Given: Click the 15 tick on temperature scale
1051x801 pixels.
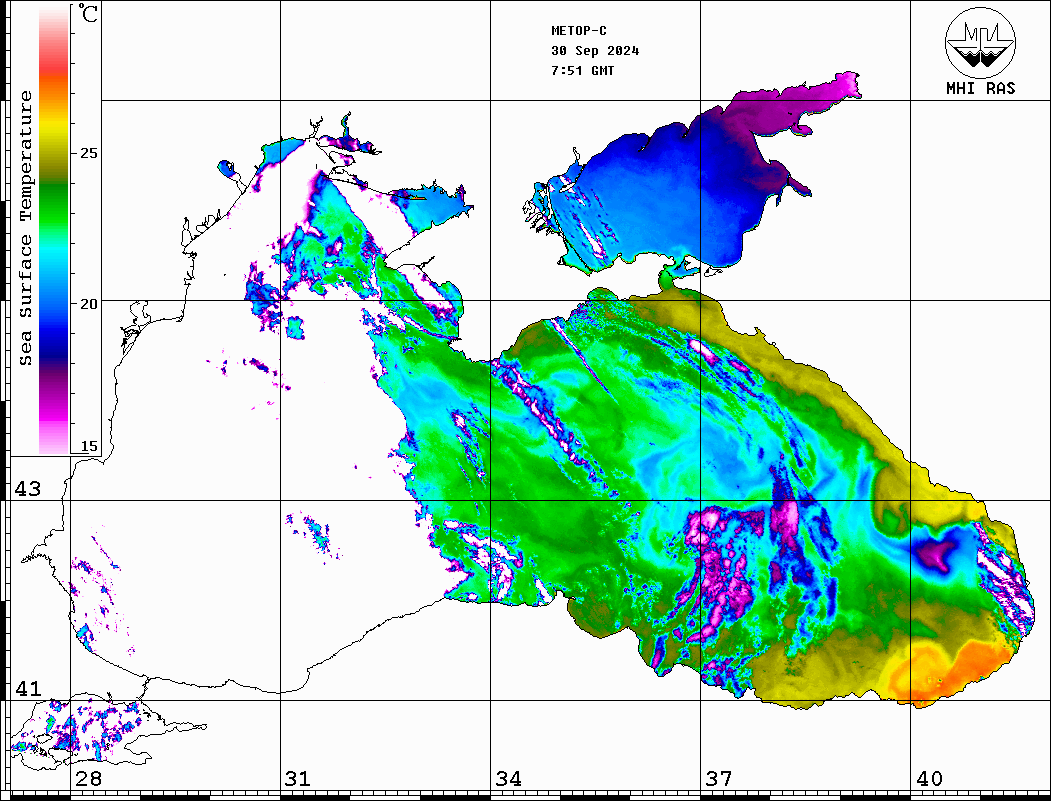Looking at the screenshot, I should (88, 446).
